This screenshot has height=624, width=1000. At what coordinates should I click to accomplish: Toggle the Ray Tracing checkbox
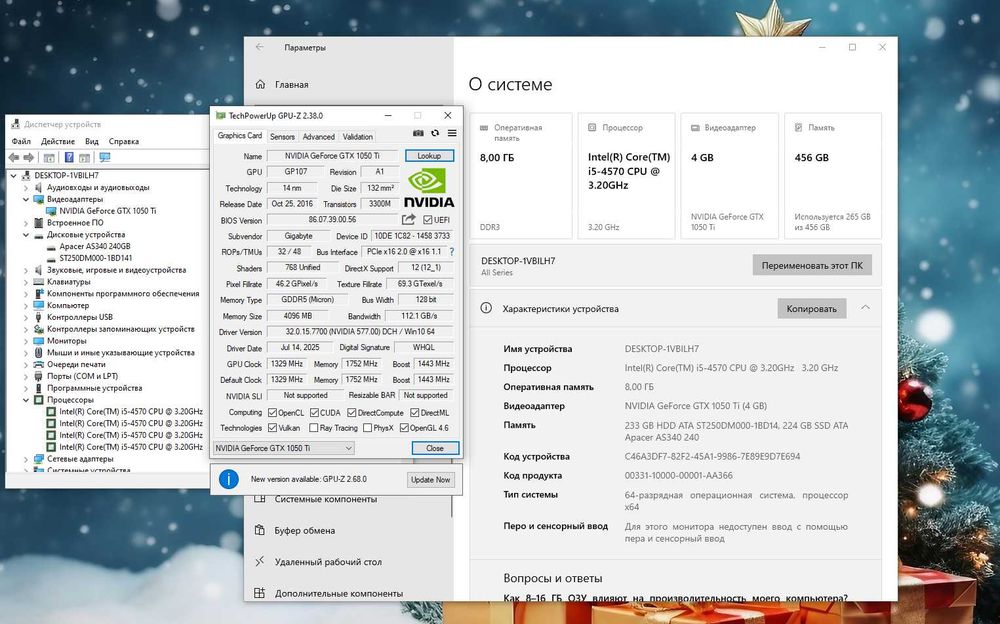tap(313, 428)
